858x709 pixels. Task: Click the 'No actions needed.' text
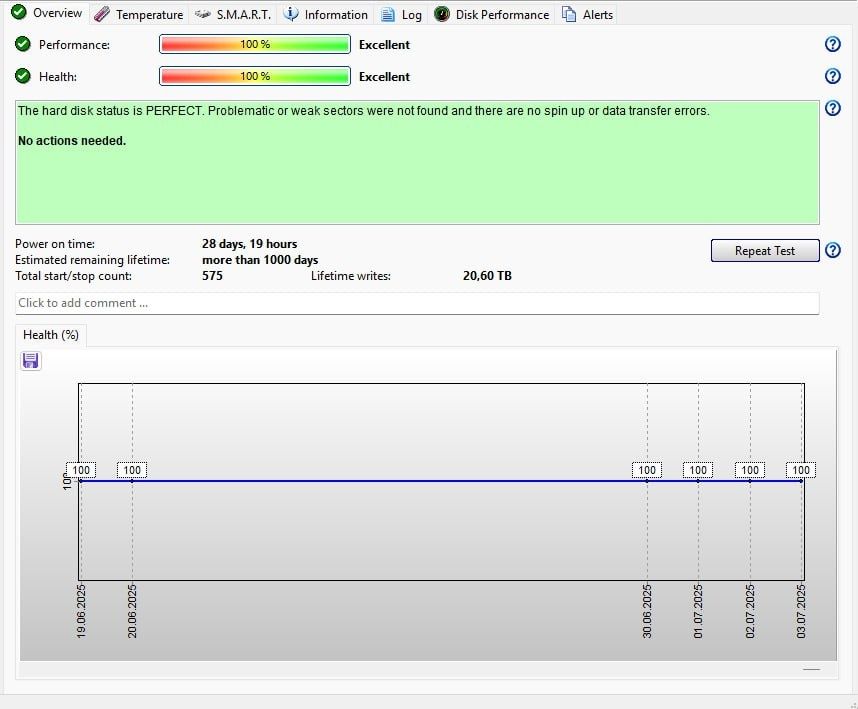tap(72, 141)
